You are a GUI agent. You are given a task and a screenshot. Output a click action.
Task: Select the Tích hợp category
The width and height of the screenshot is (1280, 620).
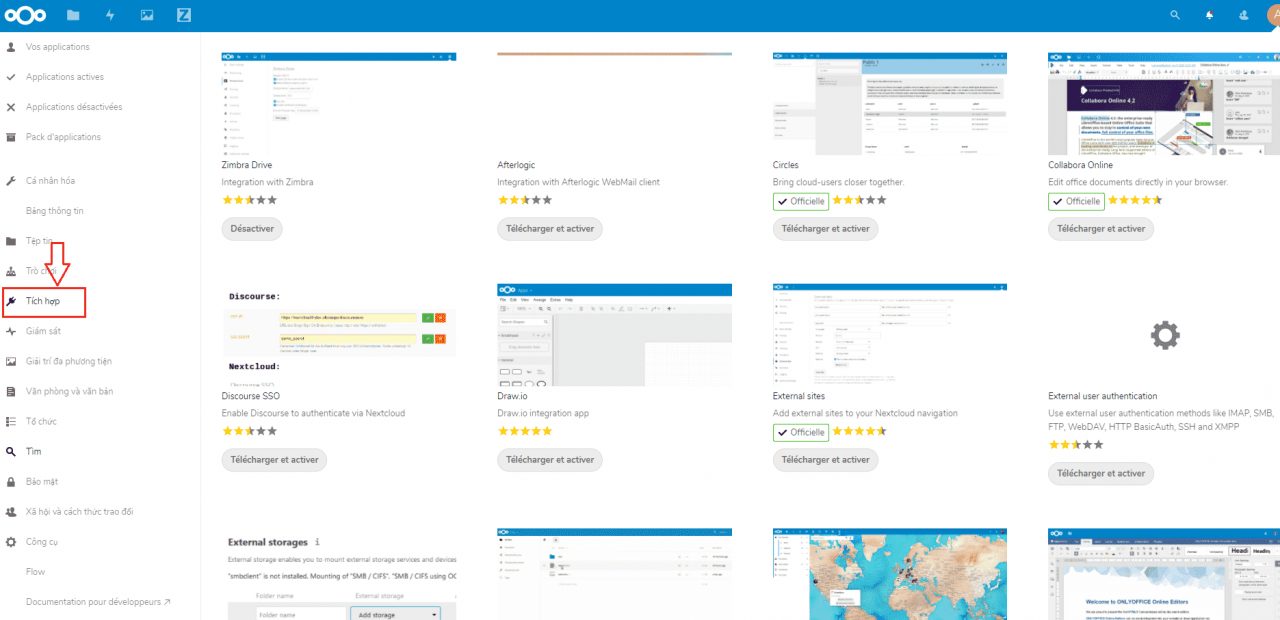tap(43, 301)
